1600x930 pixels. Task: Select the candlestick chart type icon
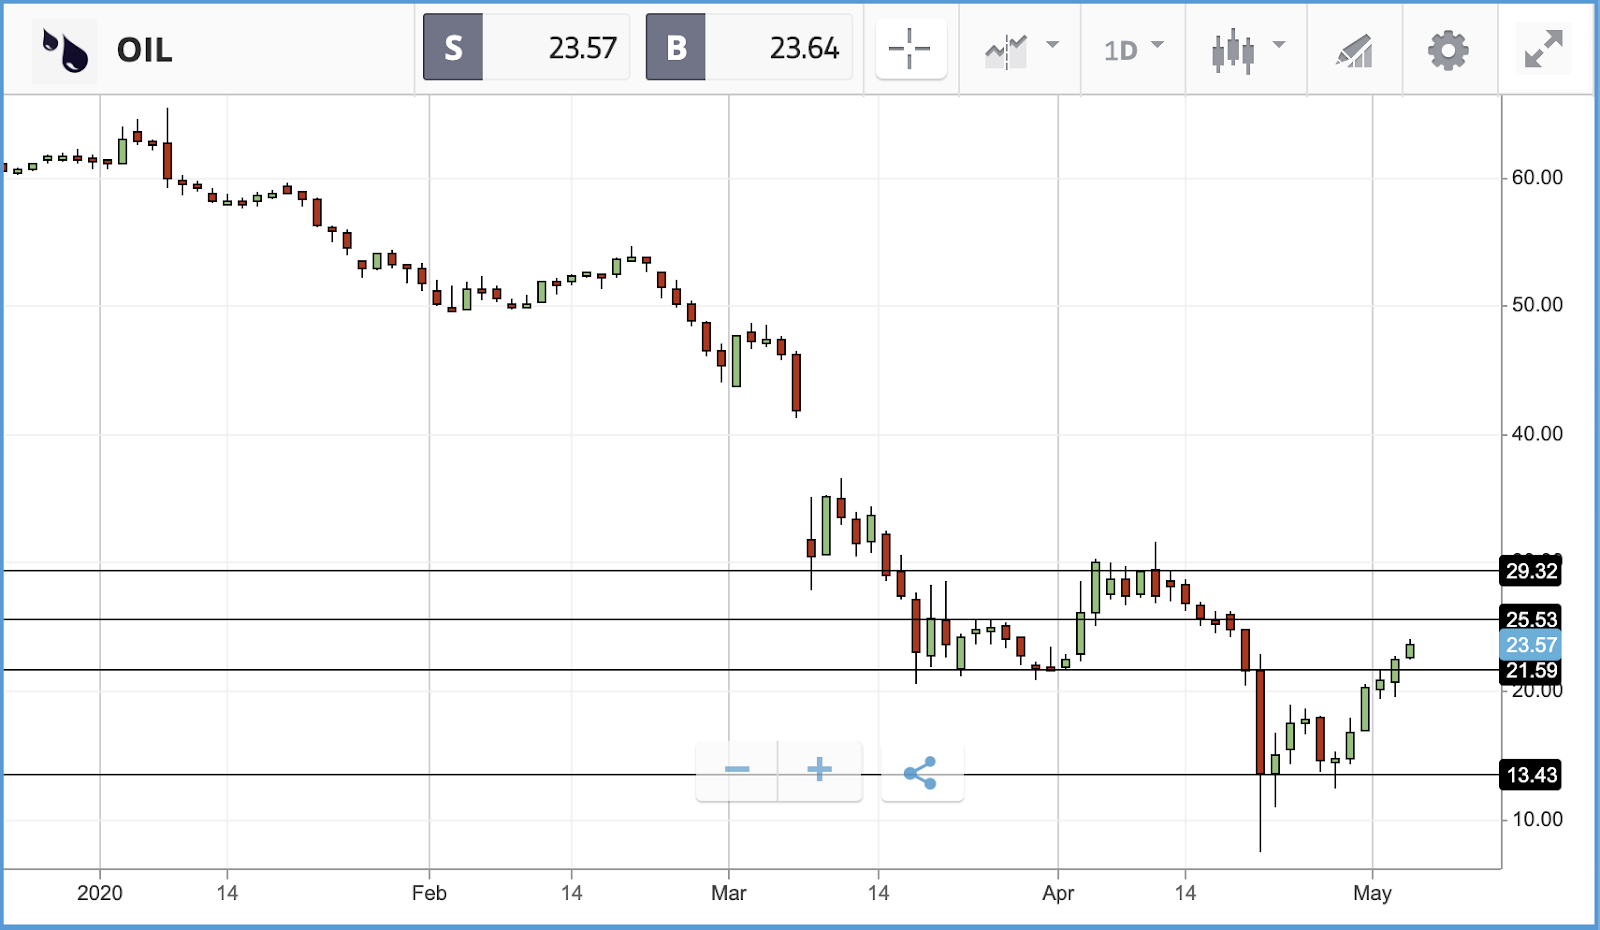[x=1233, y=50]
